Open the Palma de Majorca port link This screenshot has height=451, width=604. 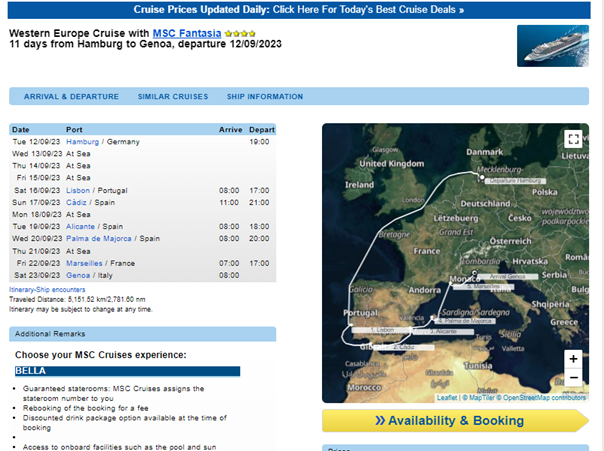point(99,238)
